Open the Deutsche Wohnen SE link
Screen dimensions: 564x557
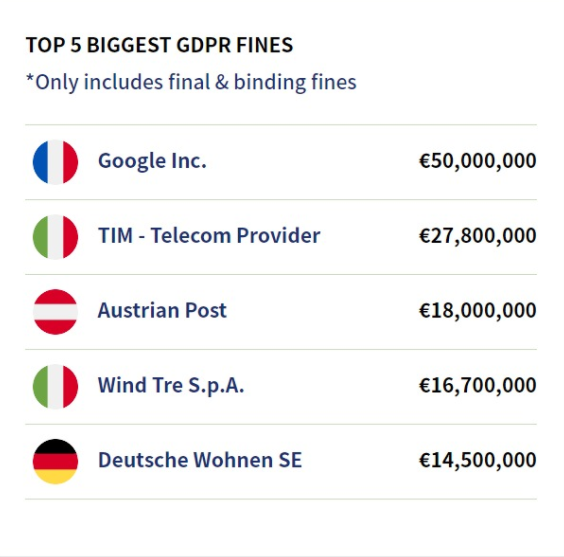pyautogui.click(x=200, y=460)
